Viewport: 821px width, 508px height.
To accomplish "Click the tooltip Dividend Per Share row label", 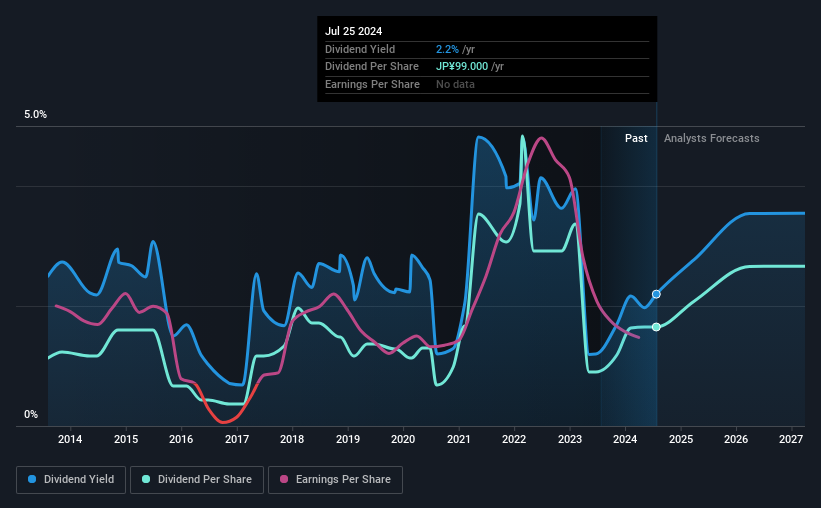I will pos(372,67).
